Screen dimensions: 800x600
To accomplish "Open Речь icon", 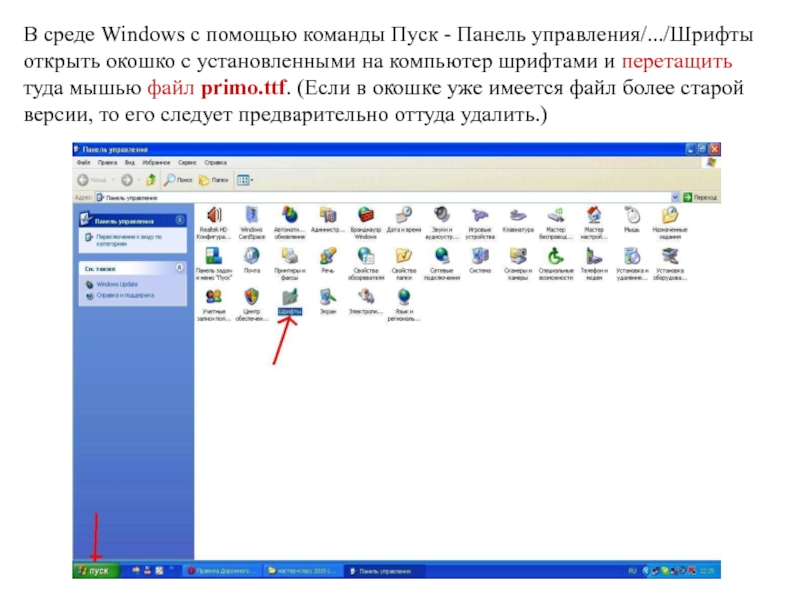I will pyautogui.click(x=328, y=261).
